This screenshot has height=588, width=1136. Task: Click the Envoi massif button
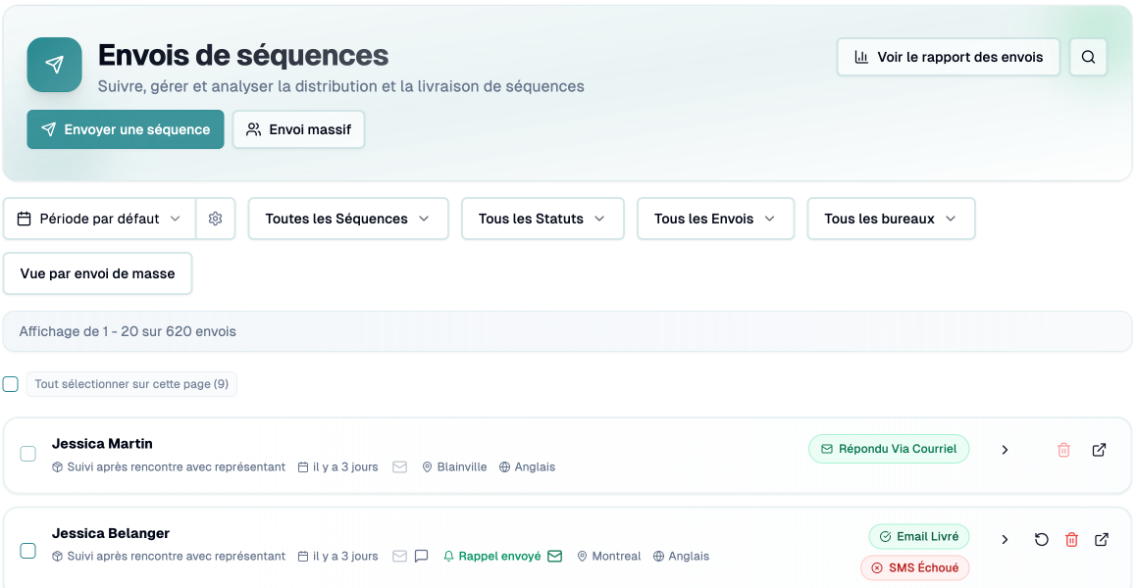pyautogui.click(x=298, y=130)
